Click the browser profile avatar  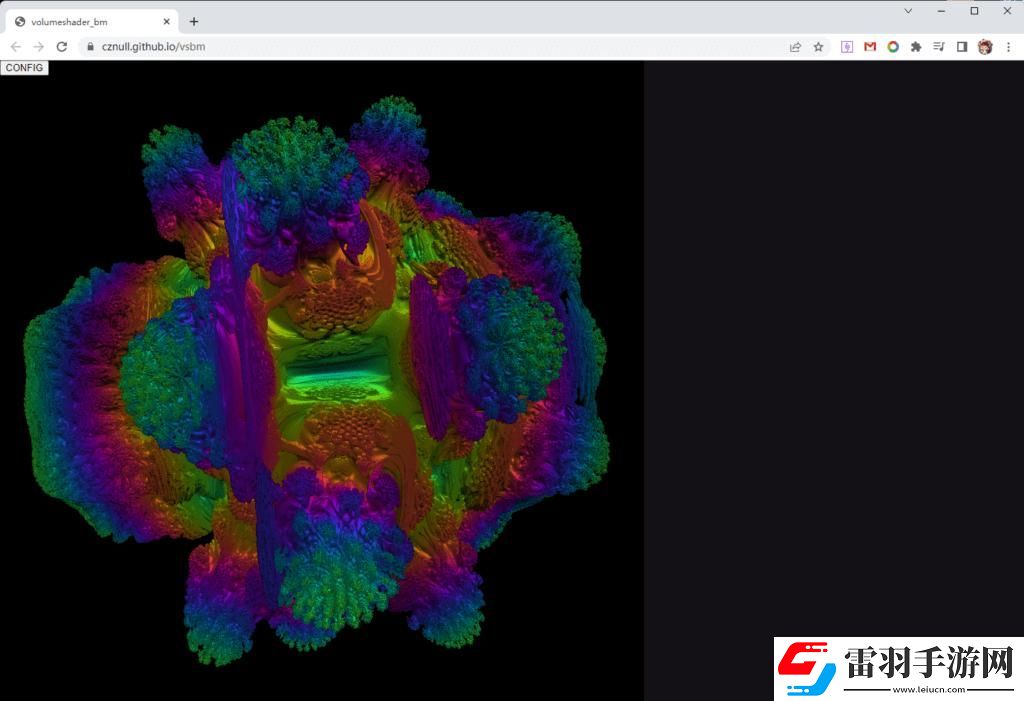tap(987, 46)
